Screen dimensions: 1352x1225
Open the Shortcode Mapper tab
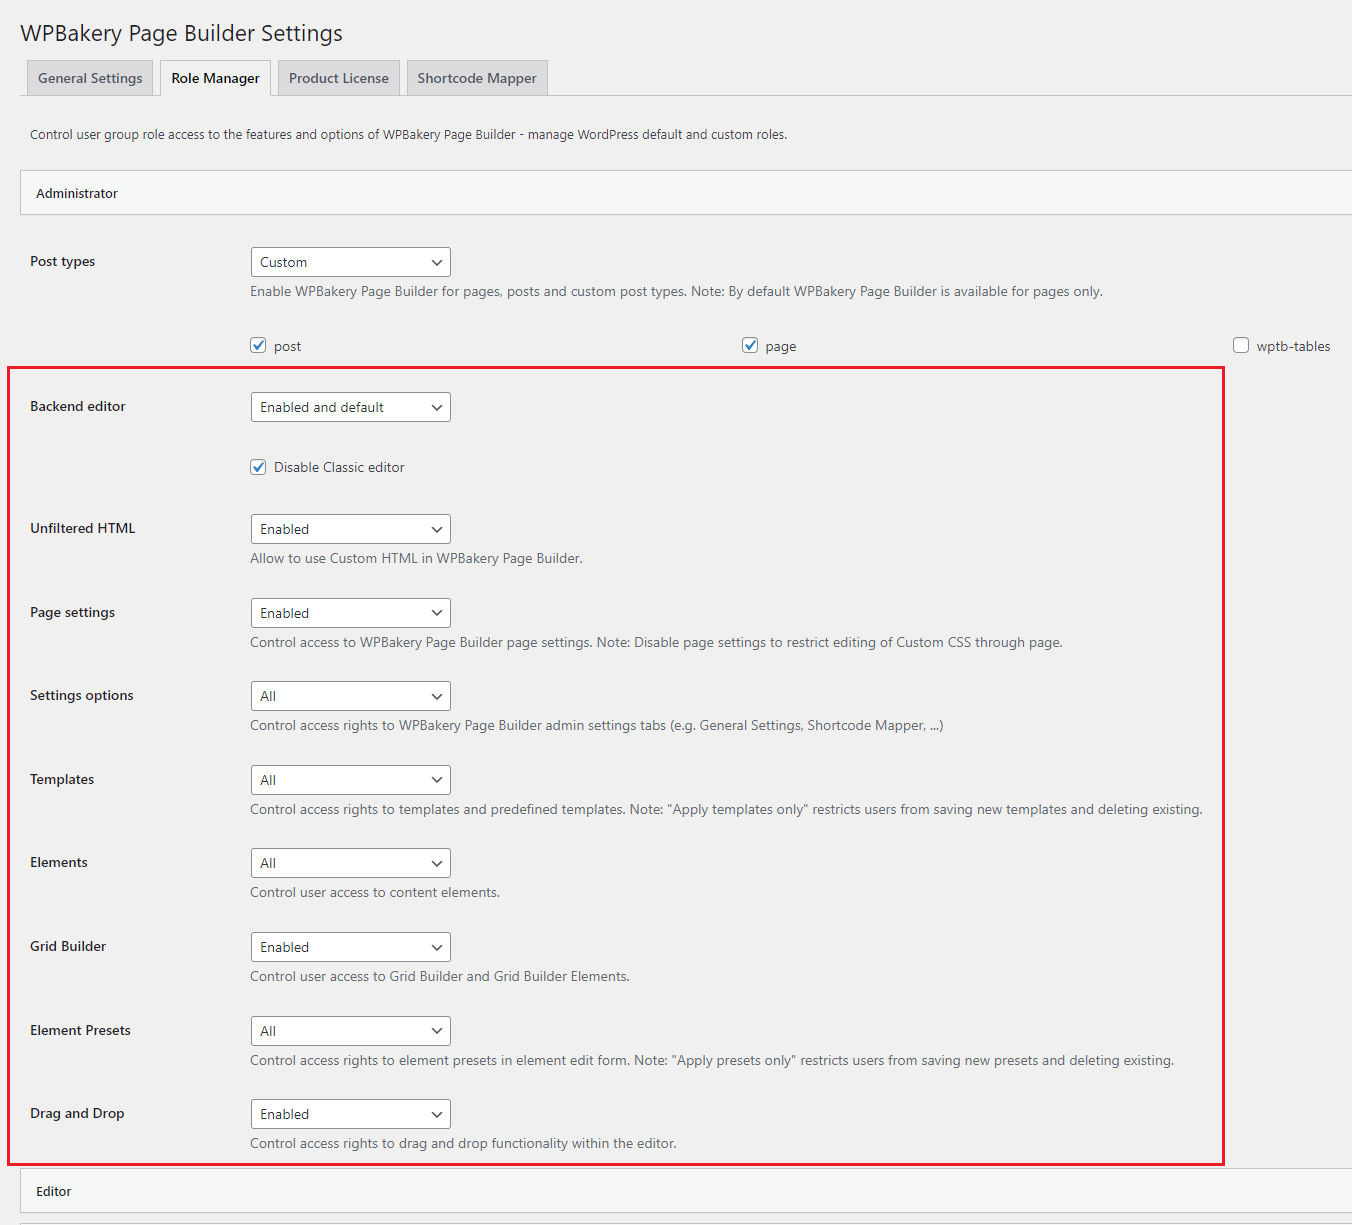pos(477,78)
